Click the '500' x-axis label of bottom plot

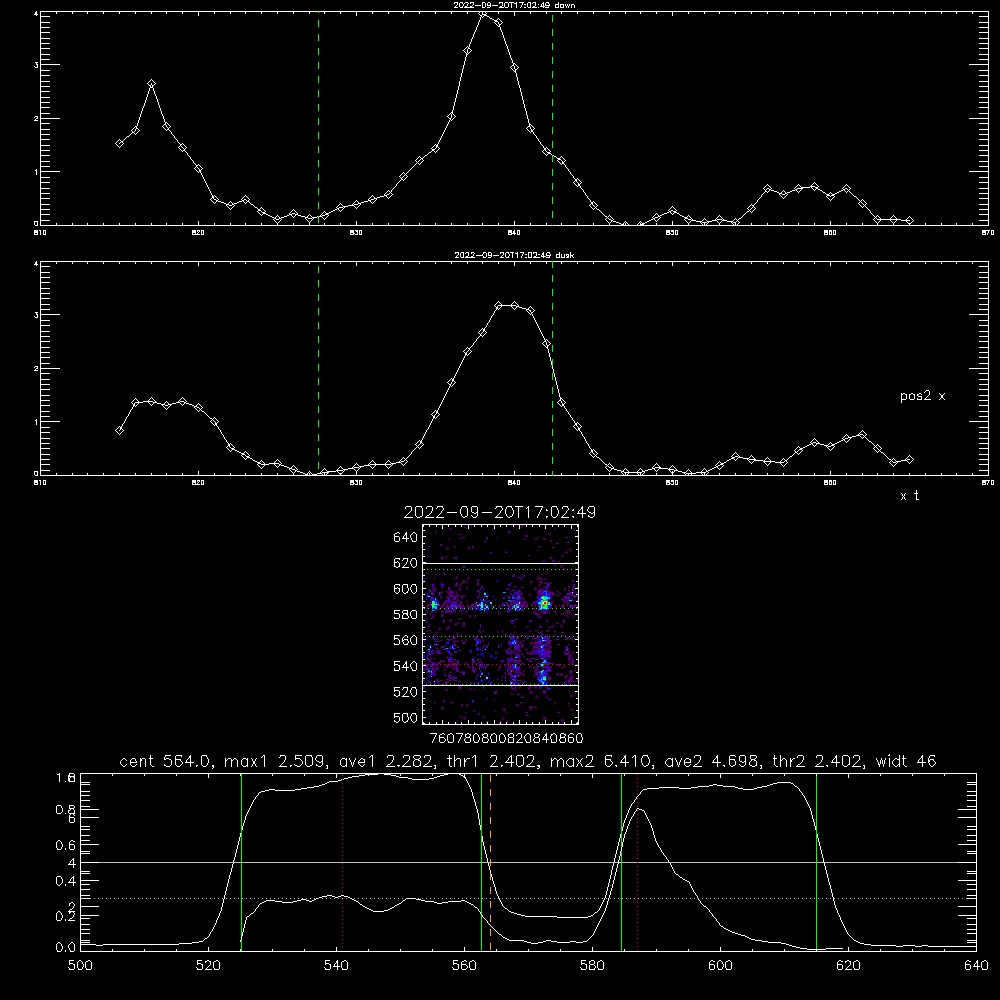point(80,966)
